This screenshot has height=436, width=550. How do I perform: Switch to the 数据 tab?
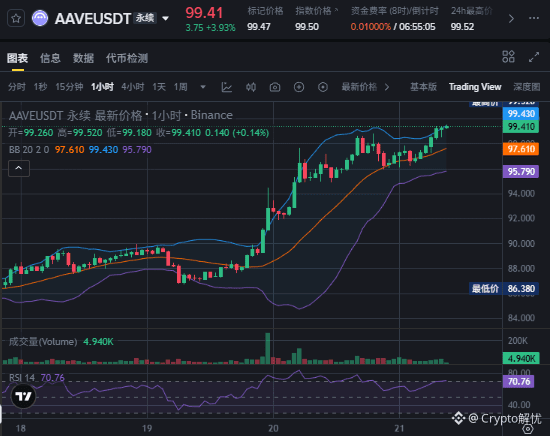point(83,58)
